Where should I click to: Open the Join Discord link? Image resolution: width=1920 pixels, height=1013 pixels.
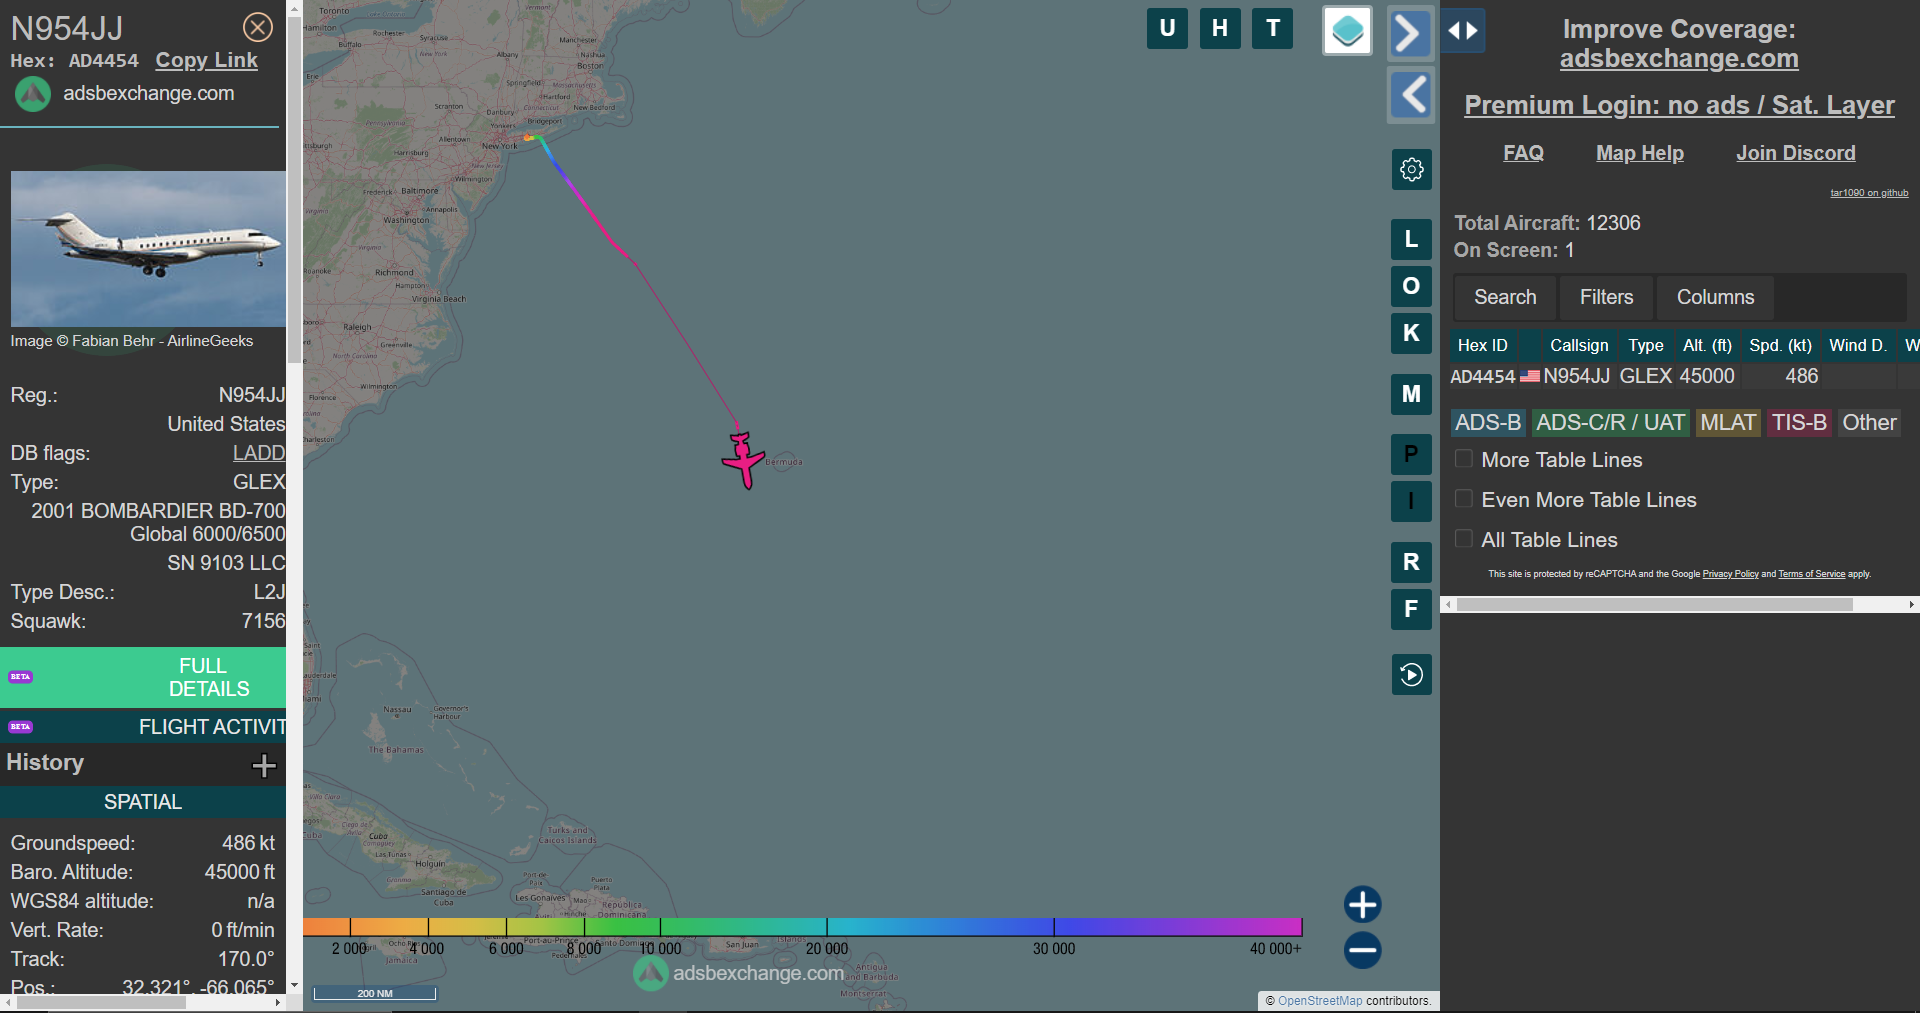point(1795,153)
